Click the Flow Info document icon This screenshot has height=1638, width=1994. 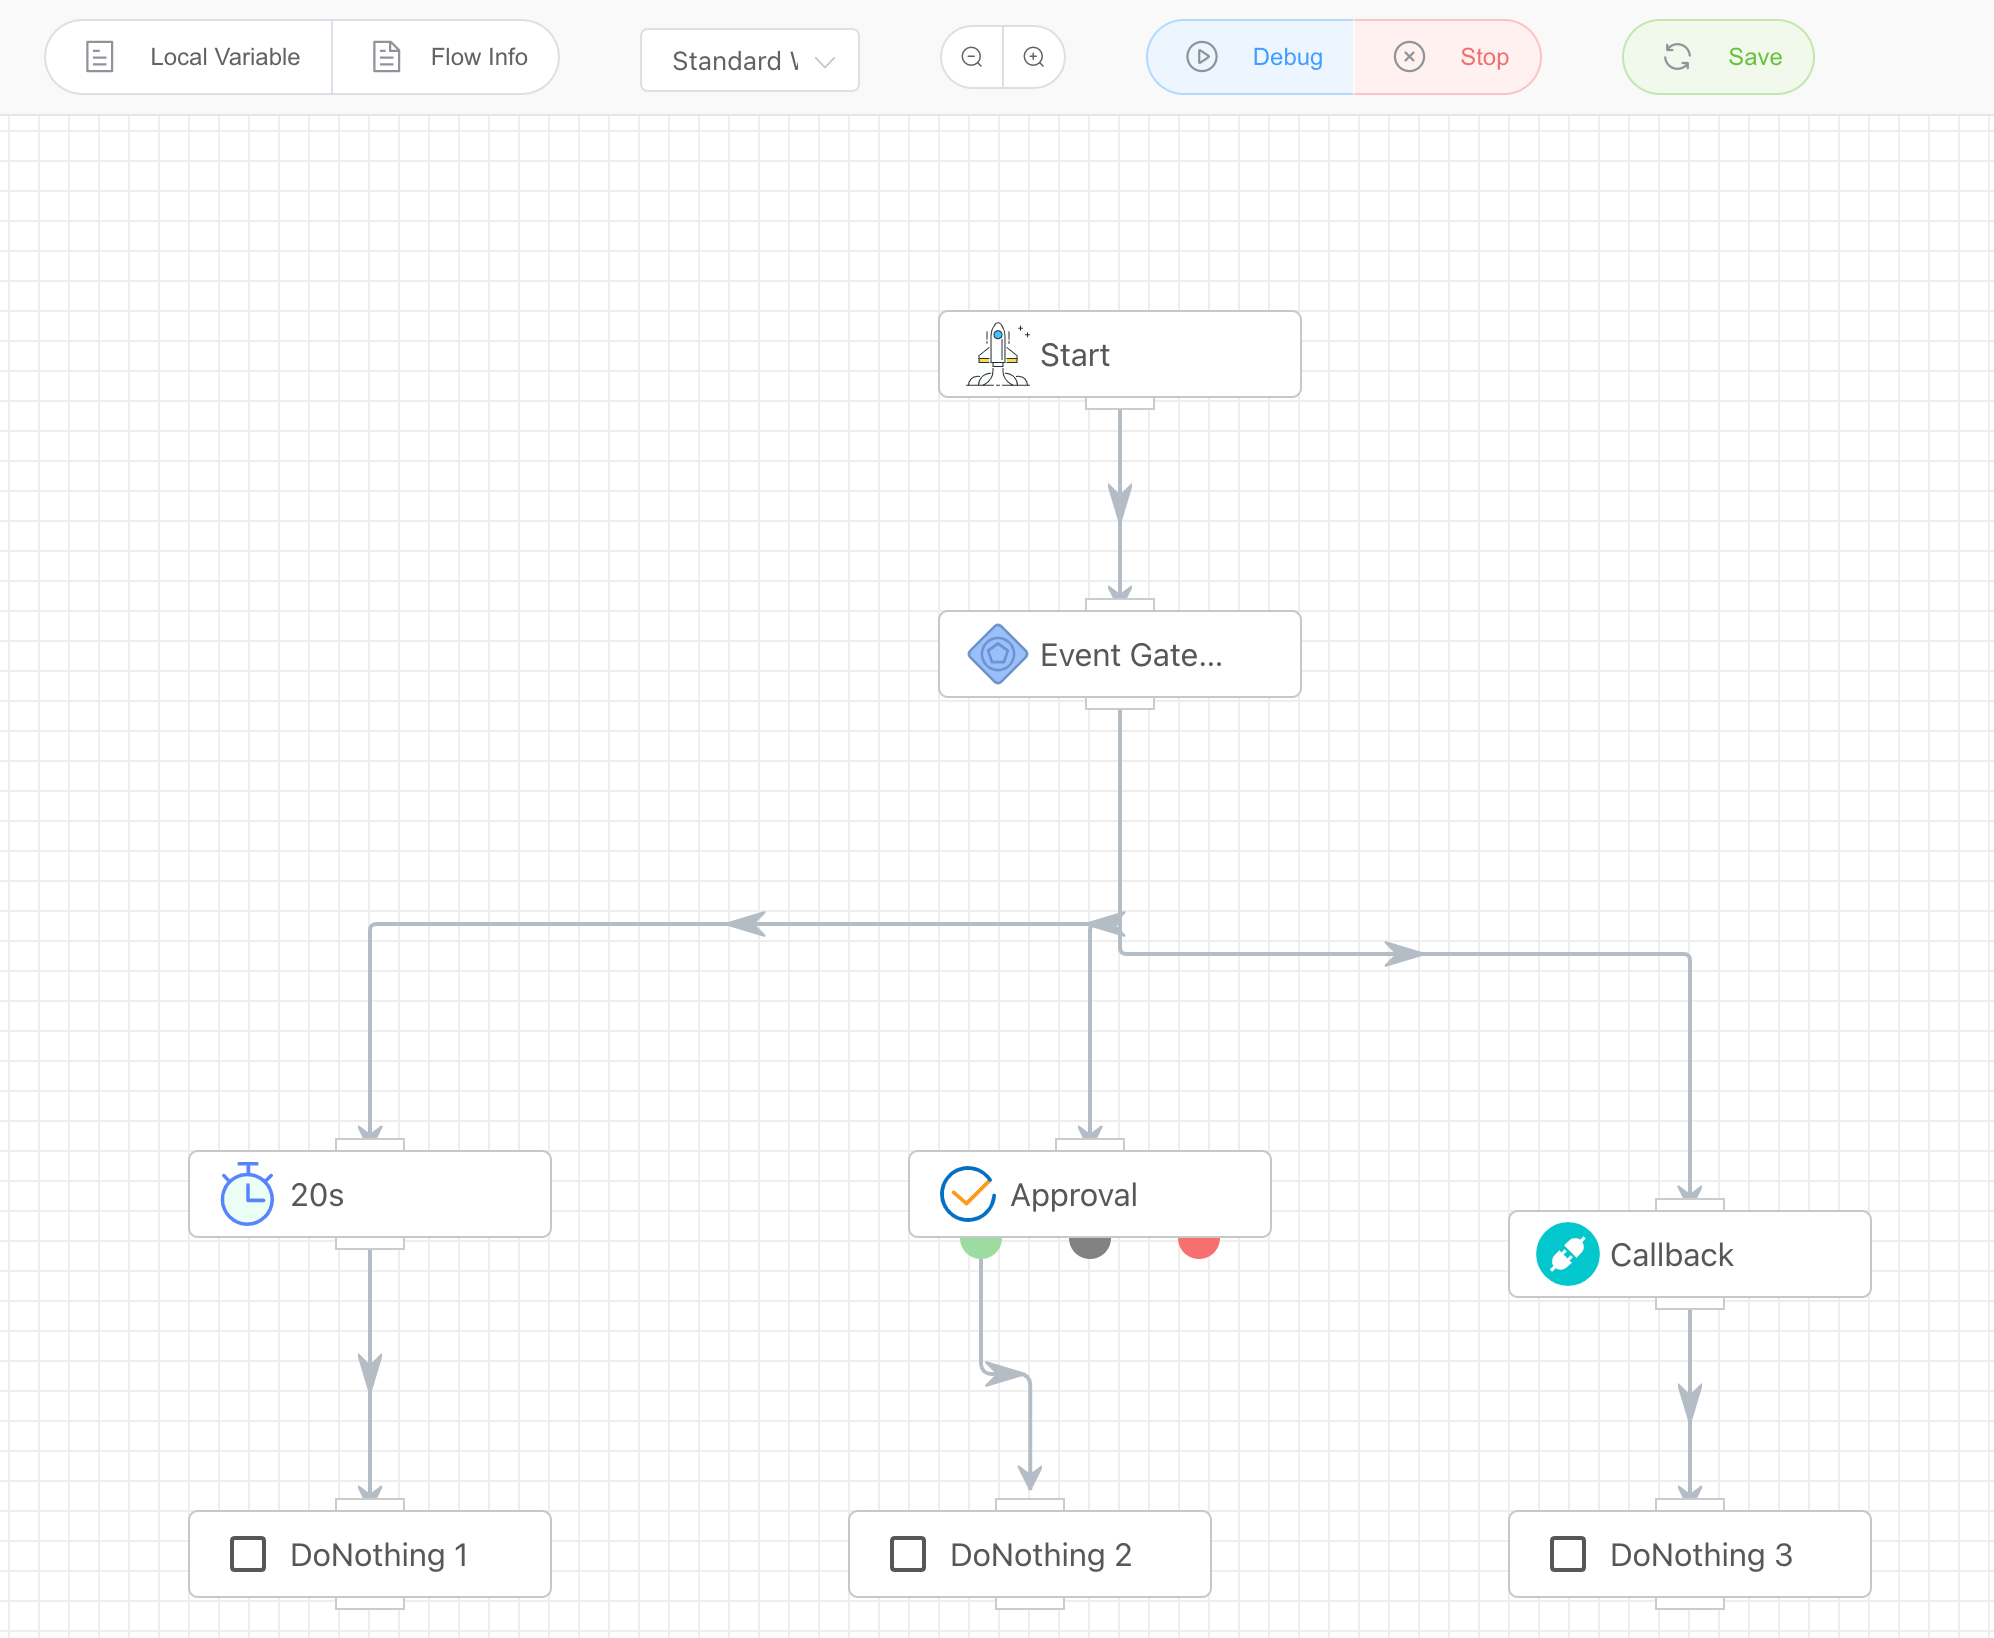387,57
